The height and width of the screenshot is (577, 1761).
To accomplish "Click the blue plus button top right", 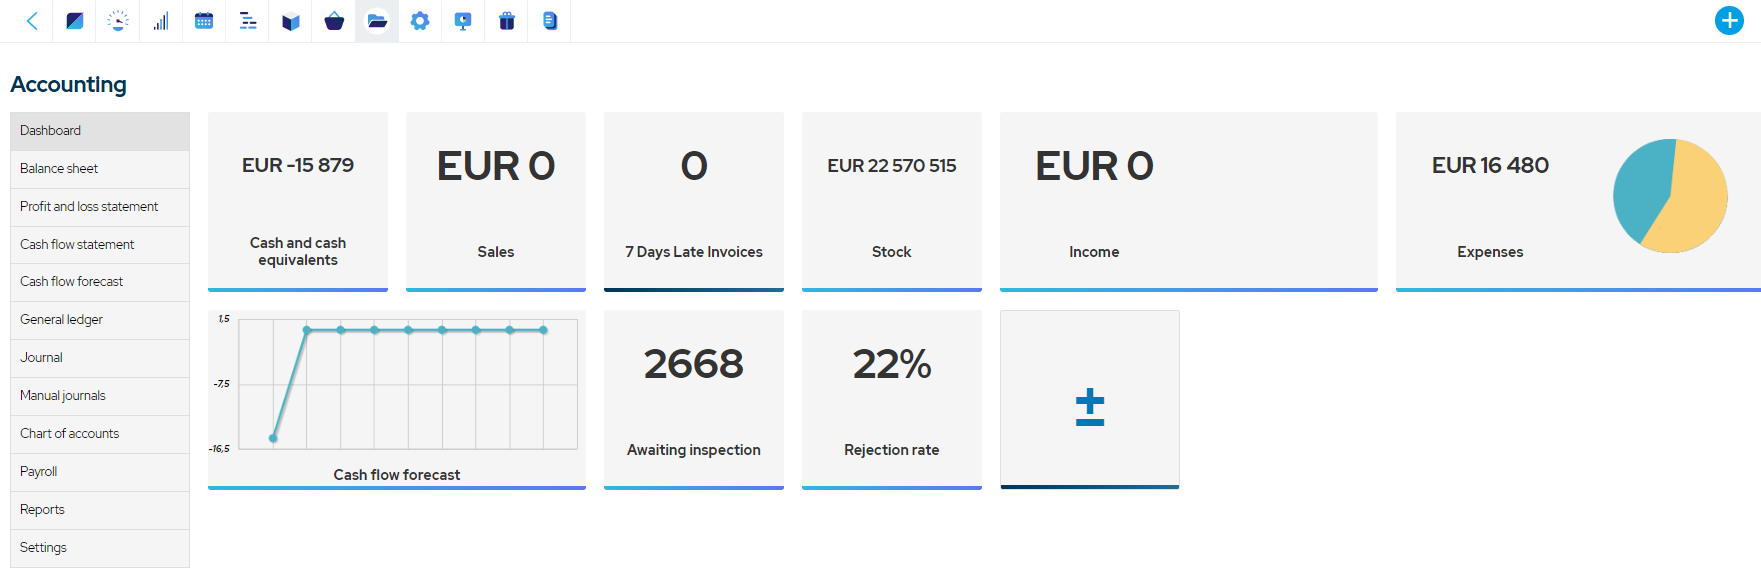I will [1730, 20].
